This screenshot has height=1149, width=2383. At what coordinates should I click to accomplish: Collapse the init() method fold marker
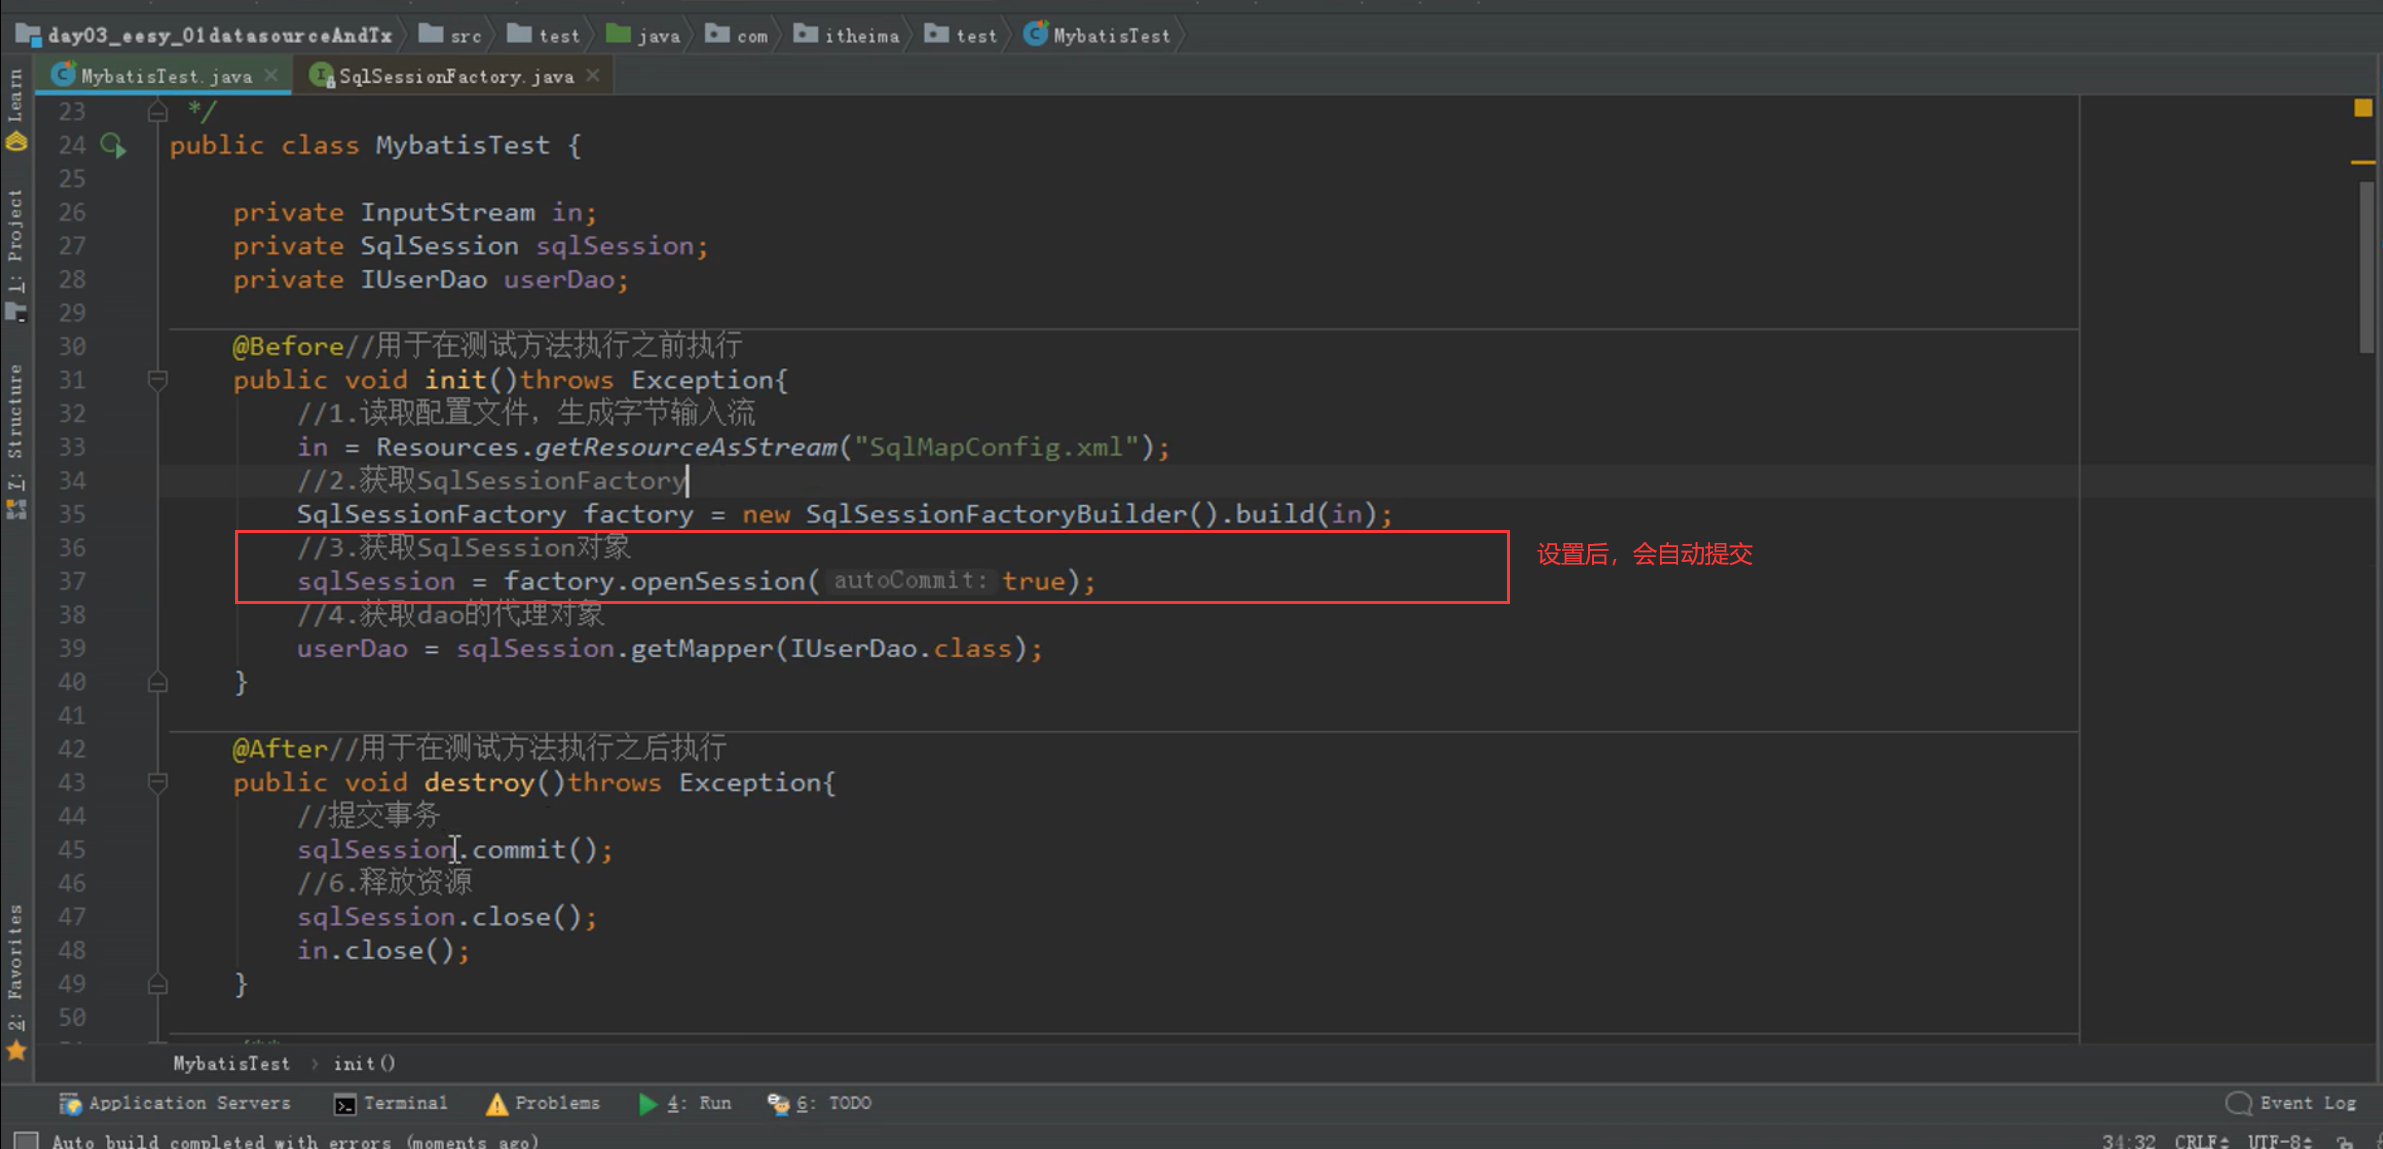pyautogui.click(x=157, y=380)
